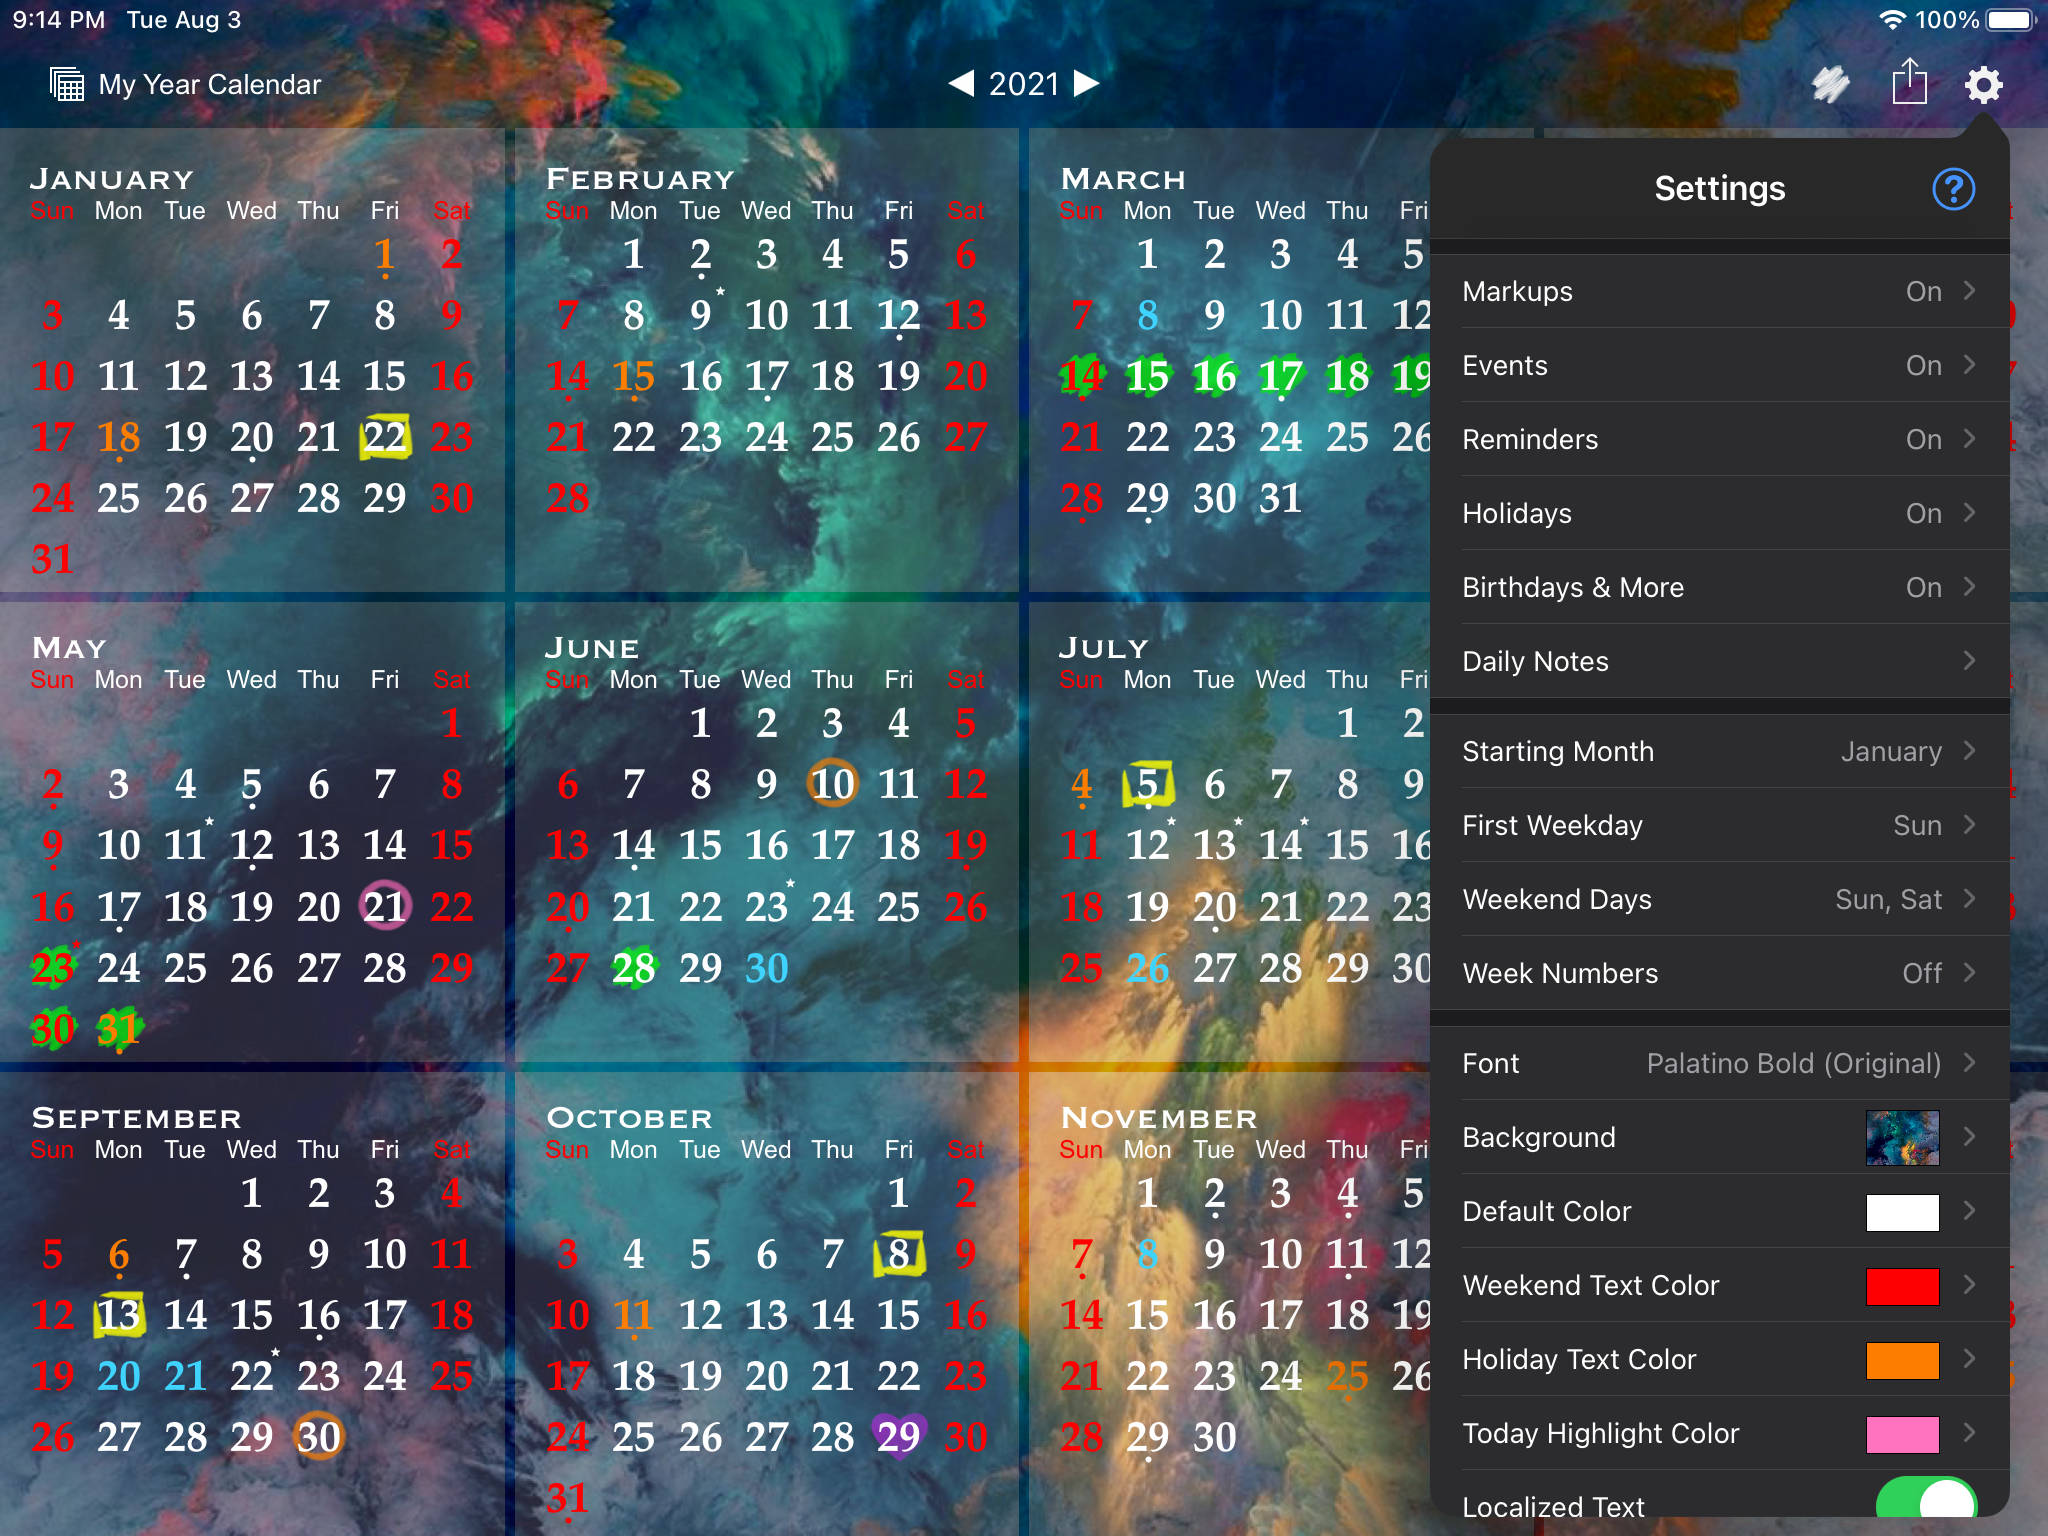Go to previous year arrow
Image resolution: width=2048 pixels, height=1536 pixels.
pos(961,83)
